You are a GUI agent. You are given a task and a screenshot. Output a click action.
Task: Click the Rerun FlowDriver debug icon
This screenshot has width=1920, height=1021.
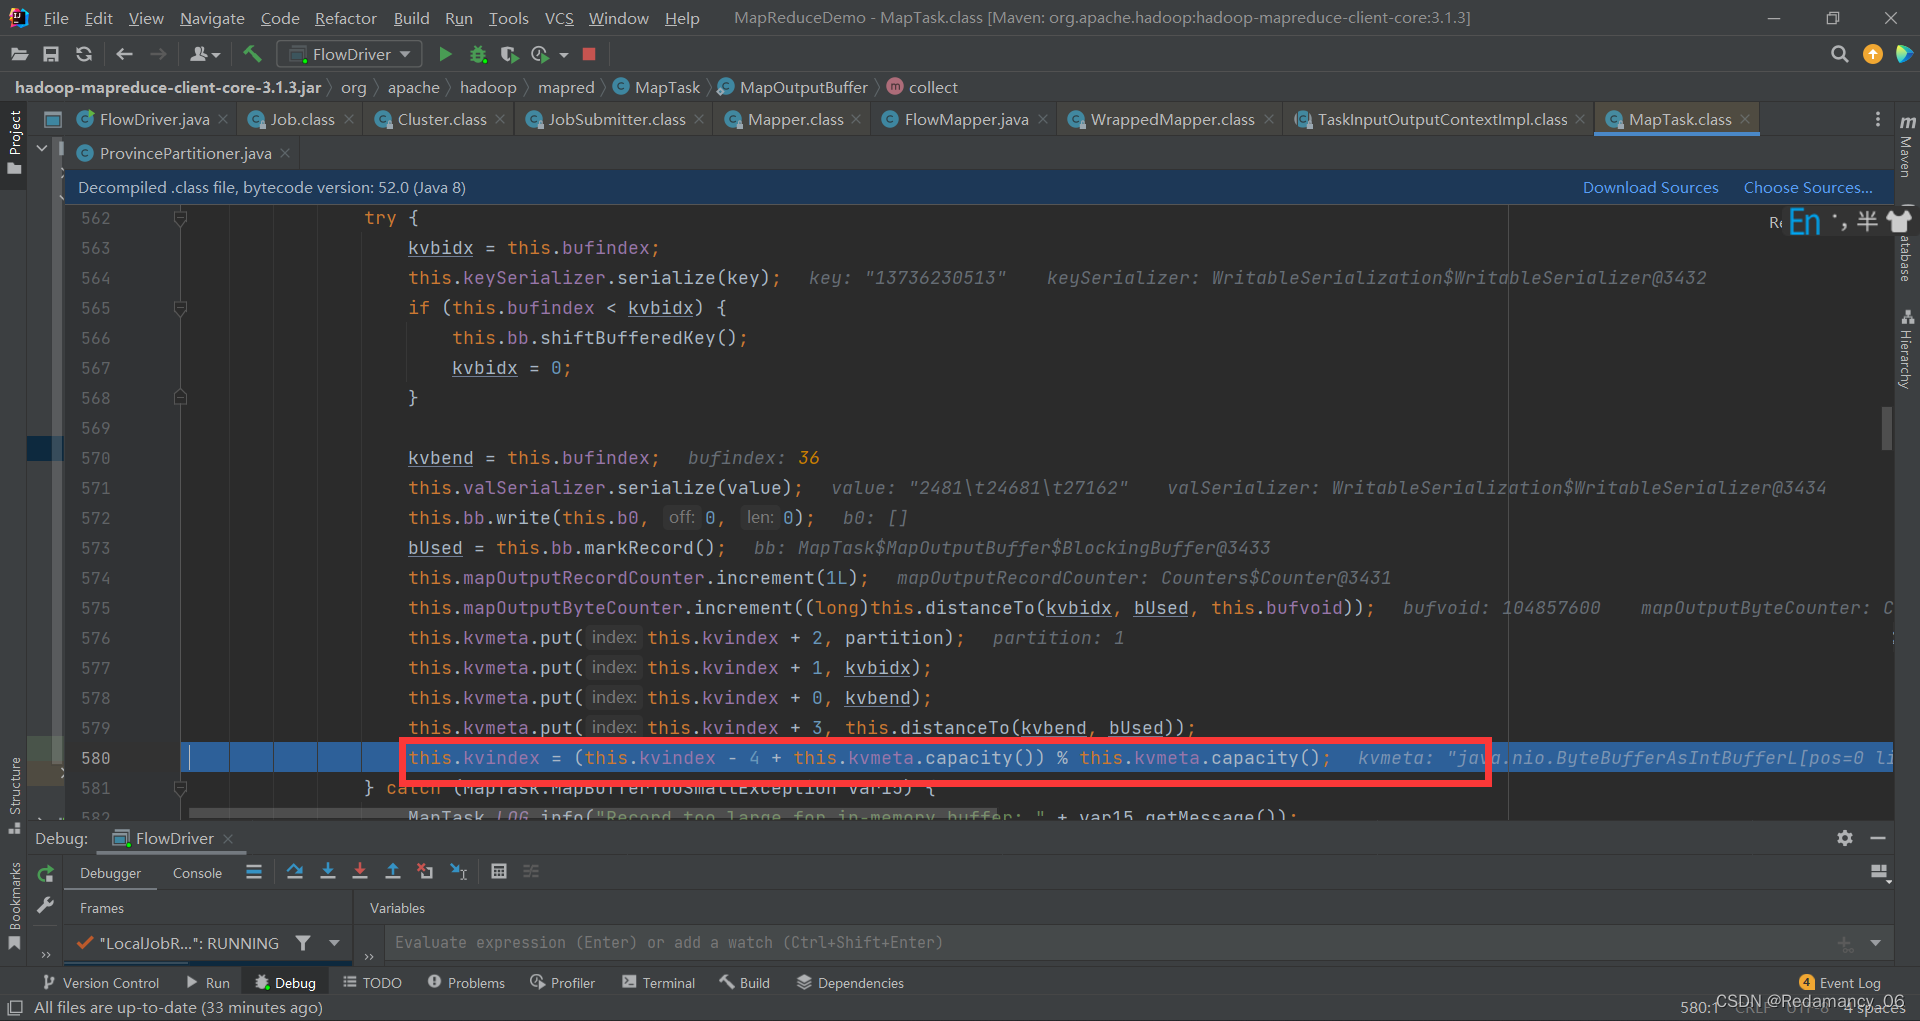[x=45, y=874]
